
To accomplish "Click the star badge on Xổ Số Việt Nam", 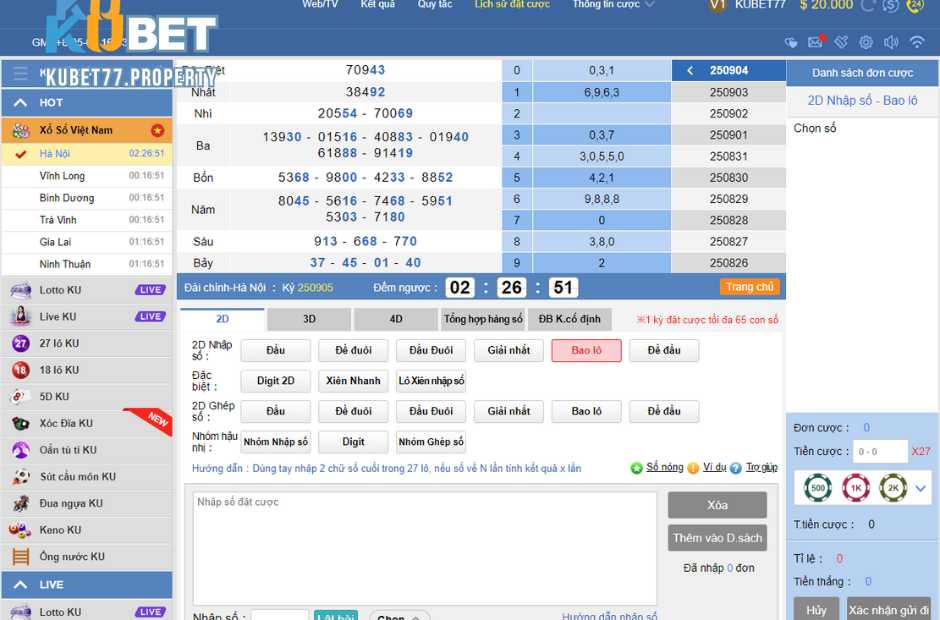I will pos(157,130).
